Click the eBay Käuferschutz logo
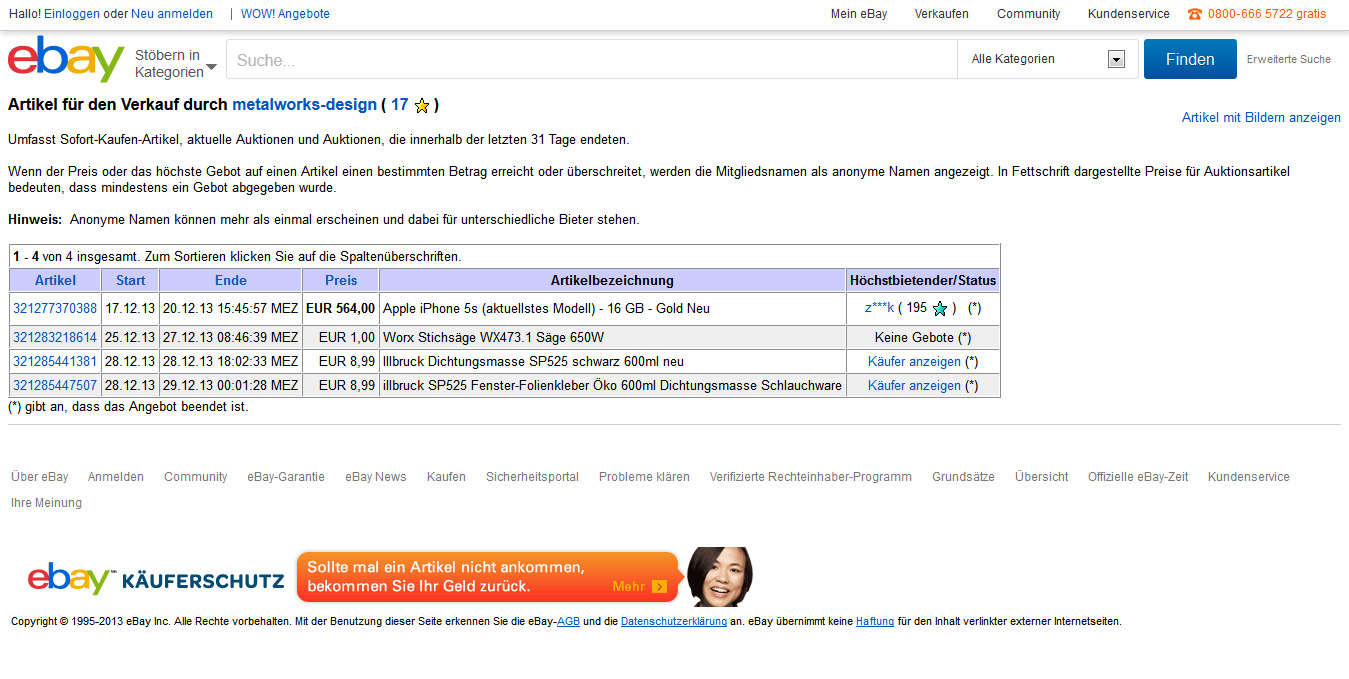The image size is (1349, 679). point(157,578)
